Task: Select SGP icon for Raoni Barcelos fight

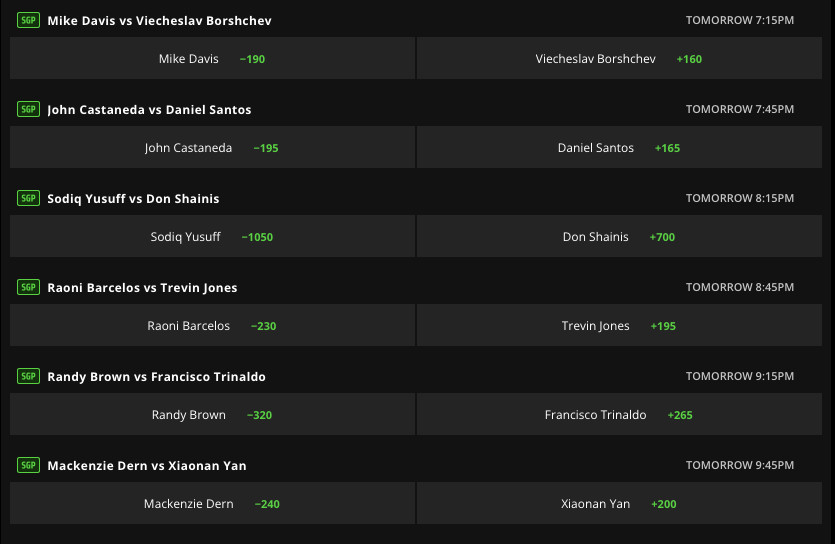Action: pyautogui.click(x=28, y=287)
